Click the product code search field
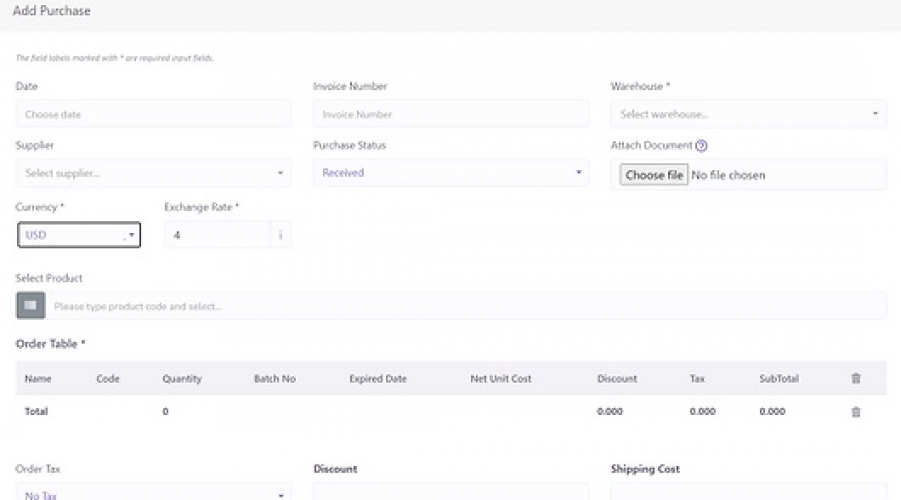Screen dimensions: 901x500 click(x=466, y=306)
